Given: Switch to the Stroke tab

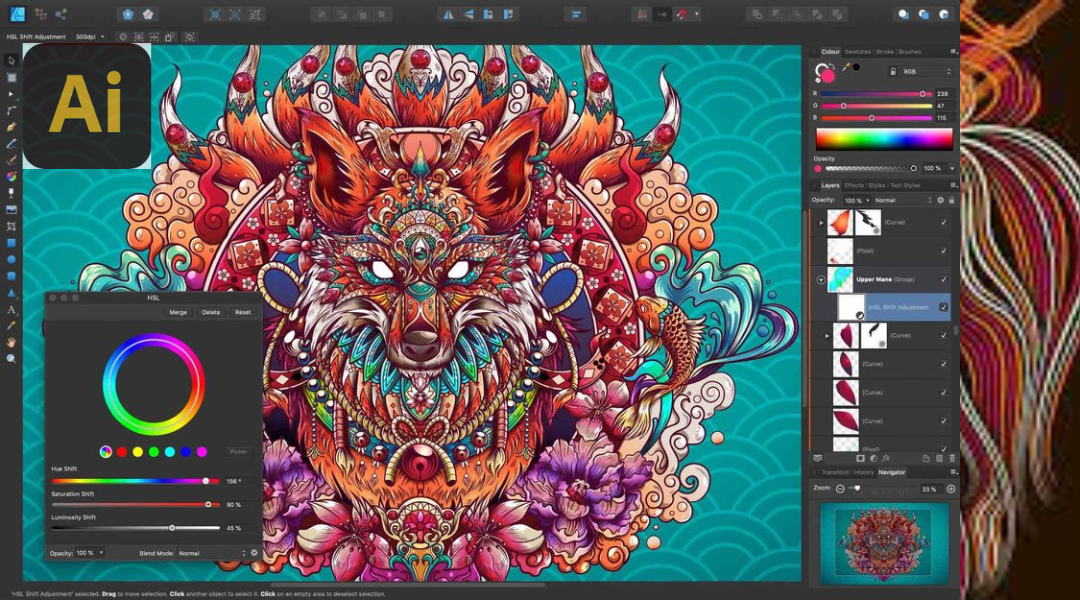Looking at the screenshot, I should click(884, 52).
